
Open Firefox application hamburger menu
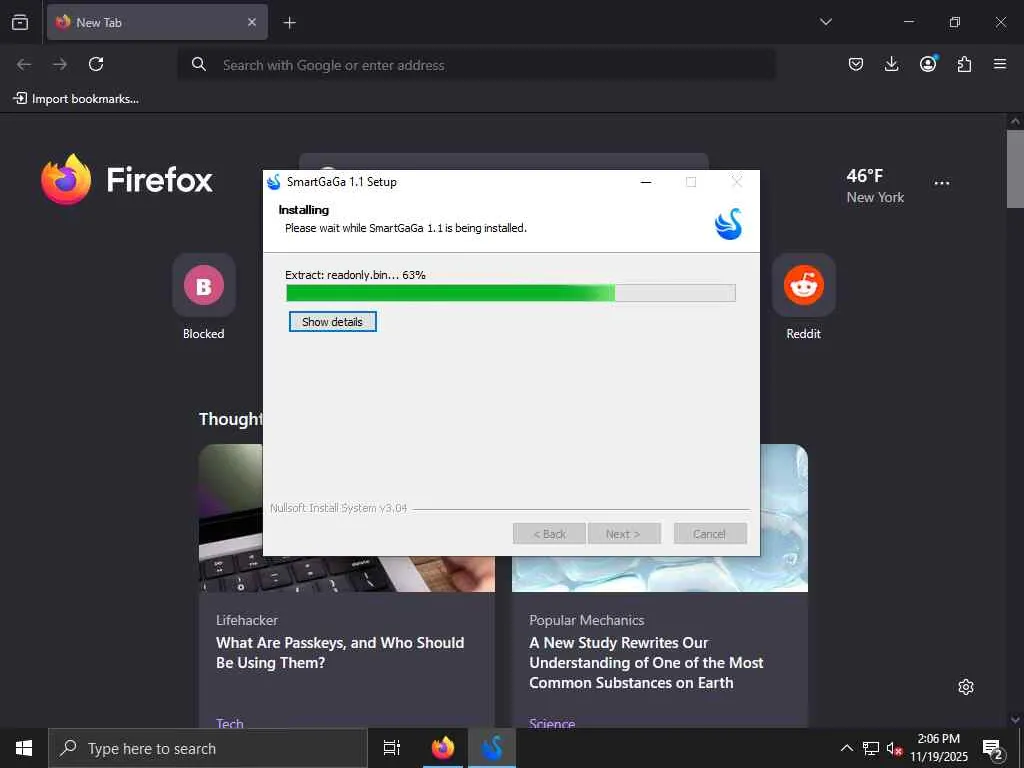(1000, 64)
